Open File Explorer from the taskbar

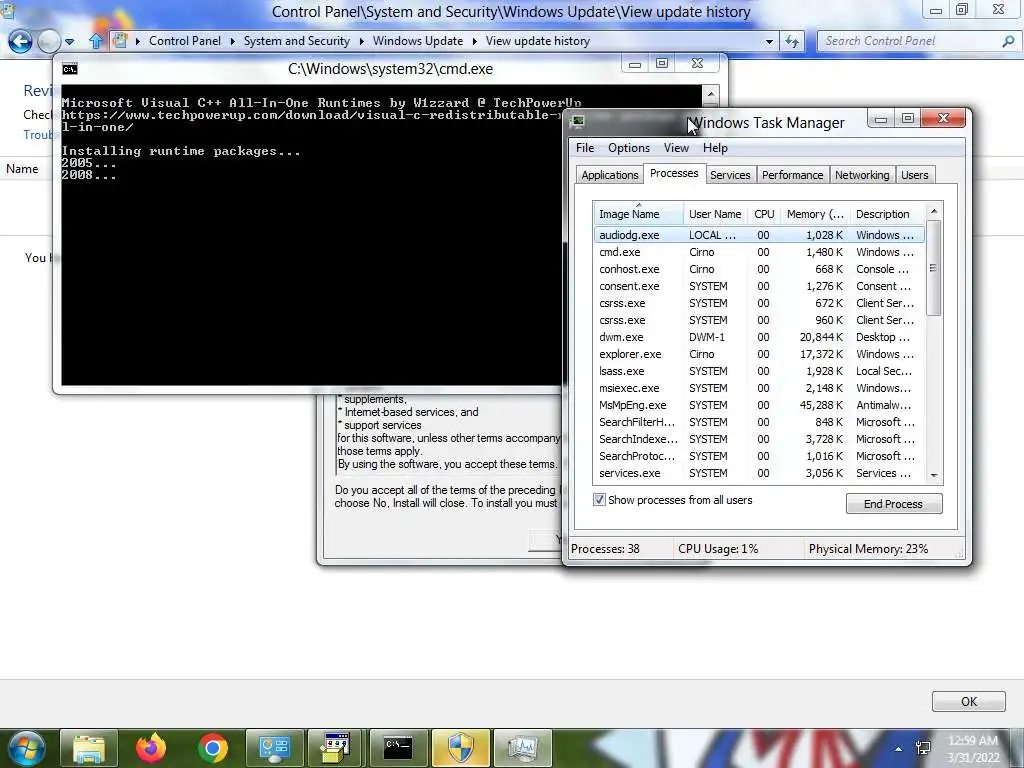click(x=89, y=748)
